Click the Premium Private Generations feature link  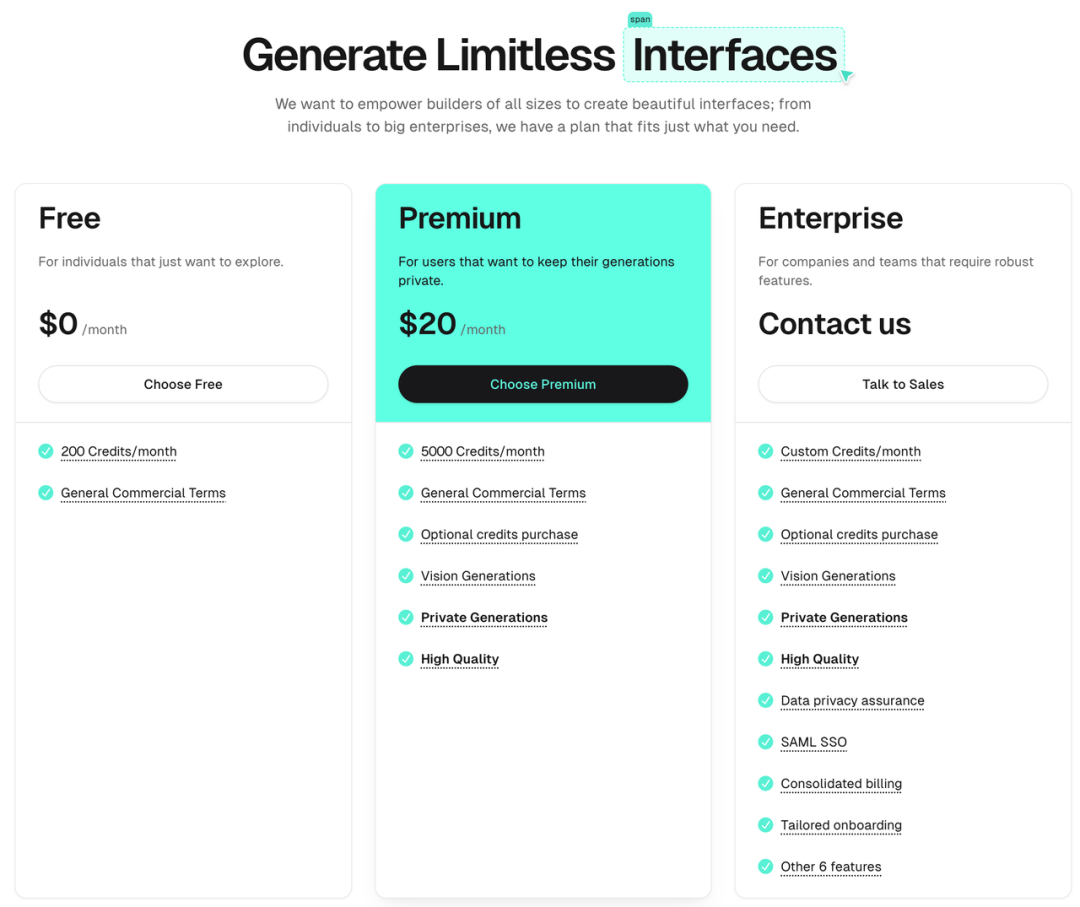coord(484,618)
